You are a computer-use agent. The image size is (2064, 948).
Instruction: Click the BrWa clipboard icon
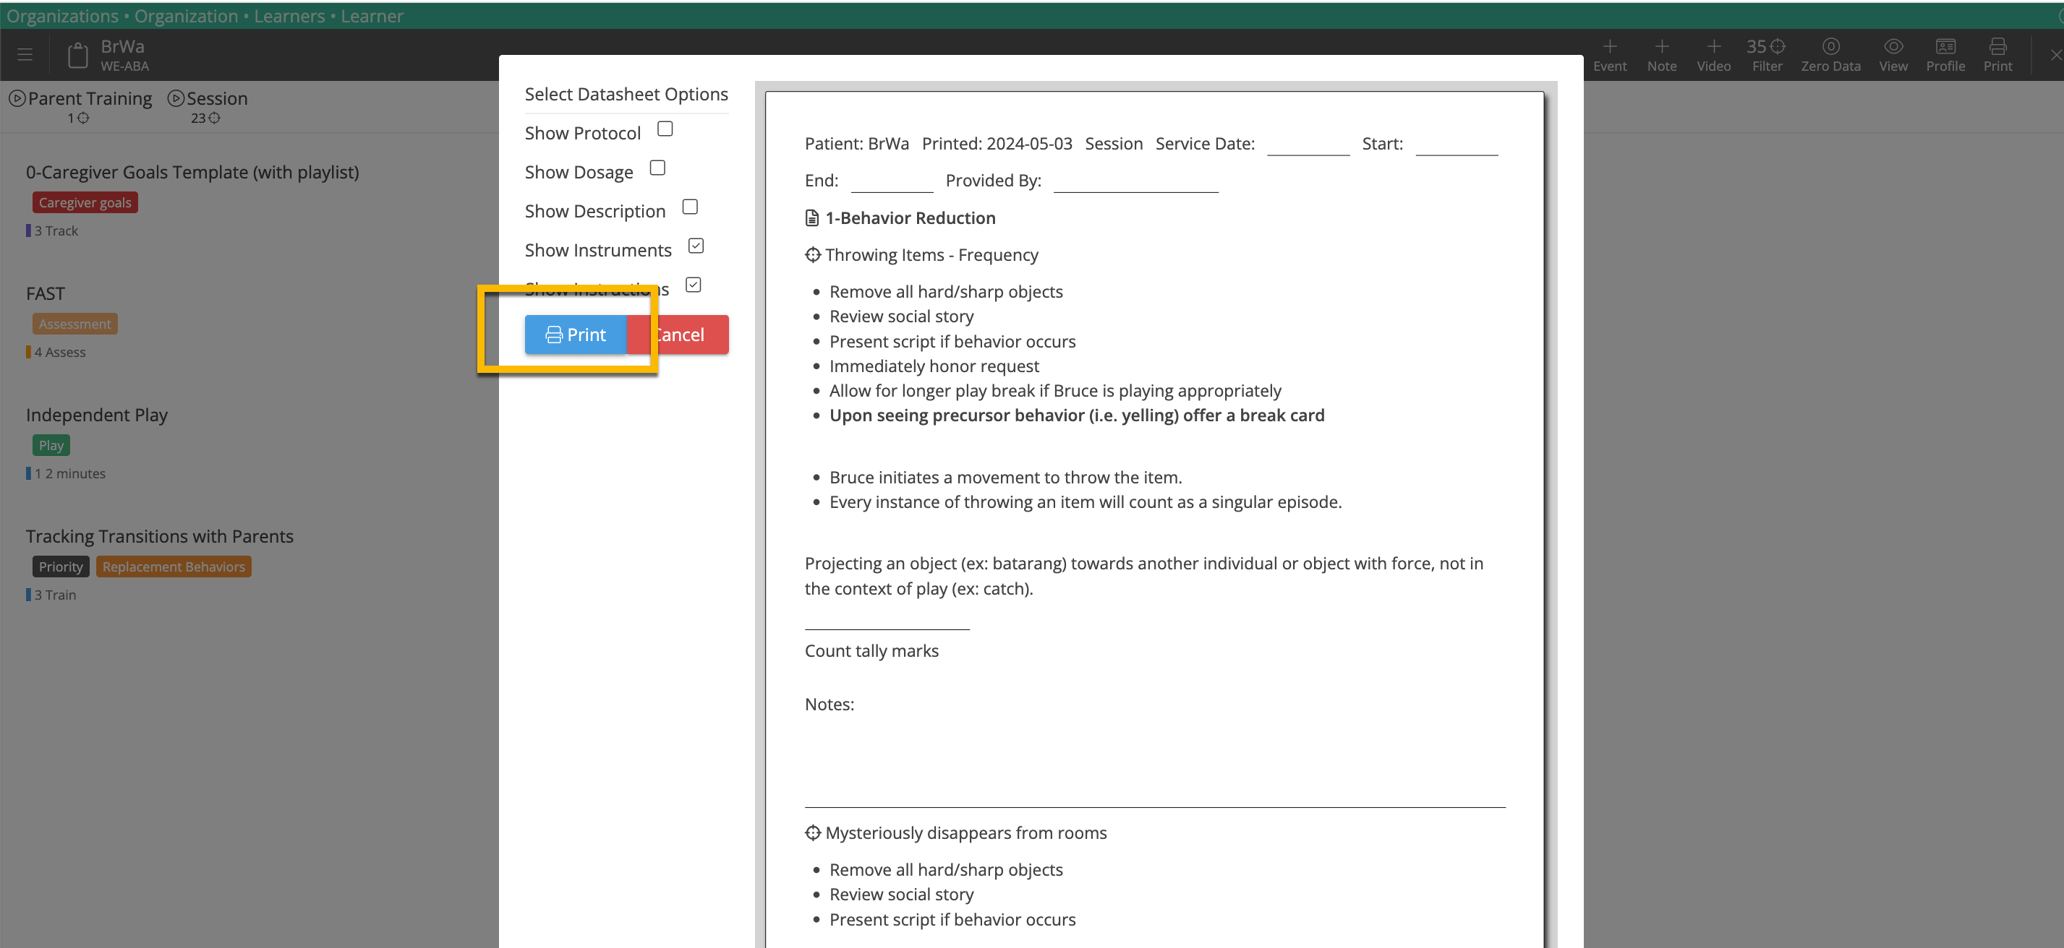tap(77, 54)
